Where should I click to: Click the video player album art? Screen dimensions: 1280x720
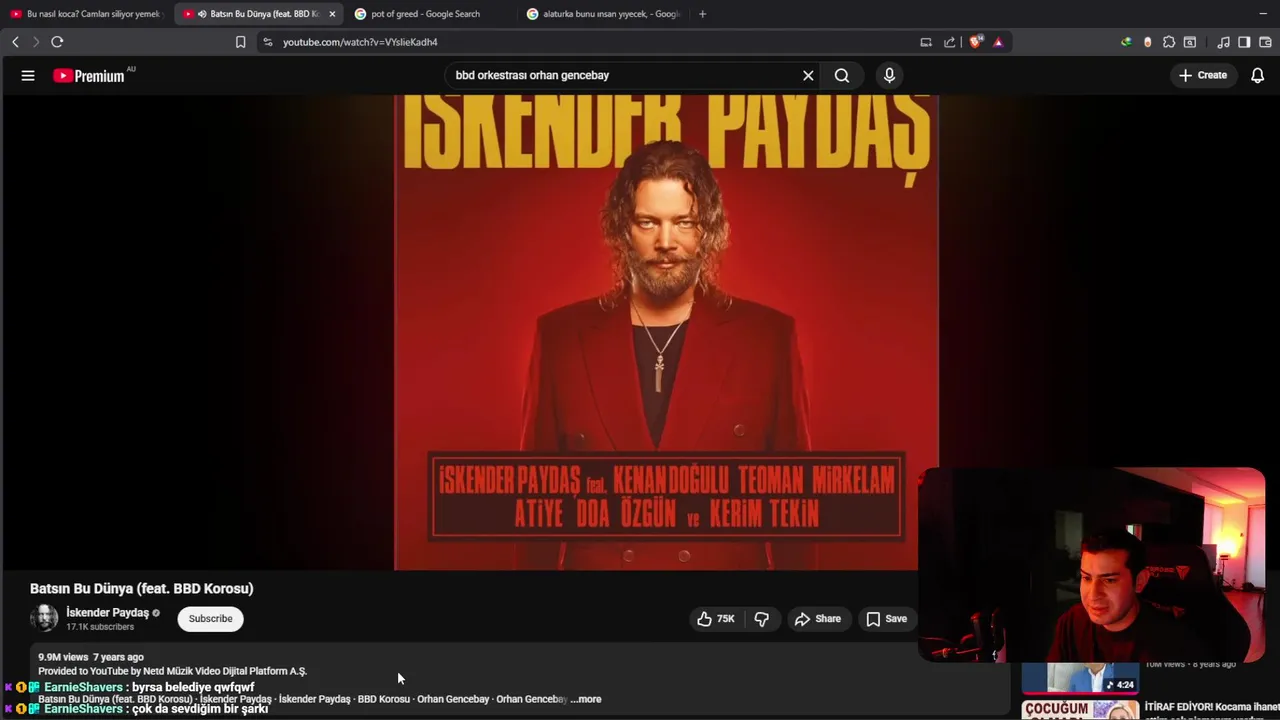point(666,333)
